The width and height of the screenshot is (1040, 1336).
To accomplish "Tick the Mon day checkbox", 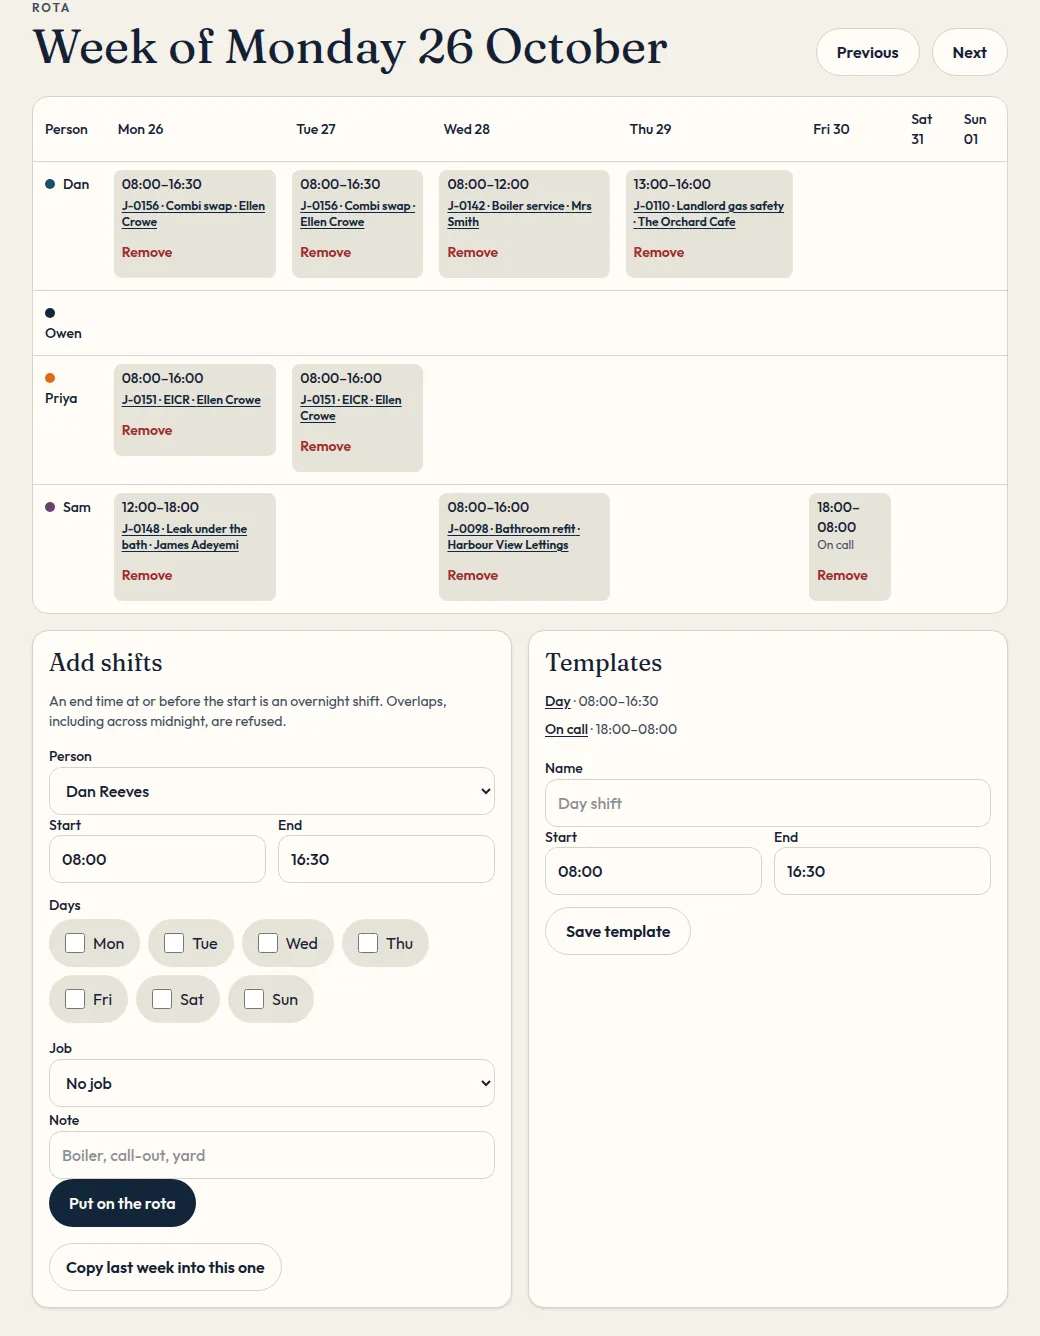I will coord(75,943).
